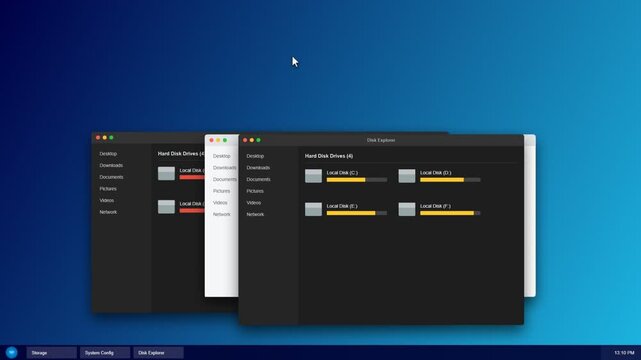
Task: Close the Disk Explorer window with red button
Action: [245, 140]
